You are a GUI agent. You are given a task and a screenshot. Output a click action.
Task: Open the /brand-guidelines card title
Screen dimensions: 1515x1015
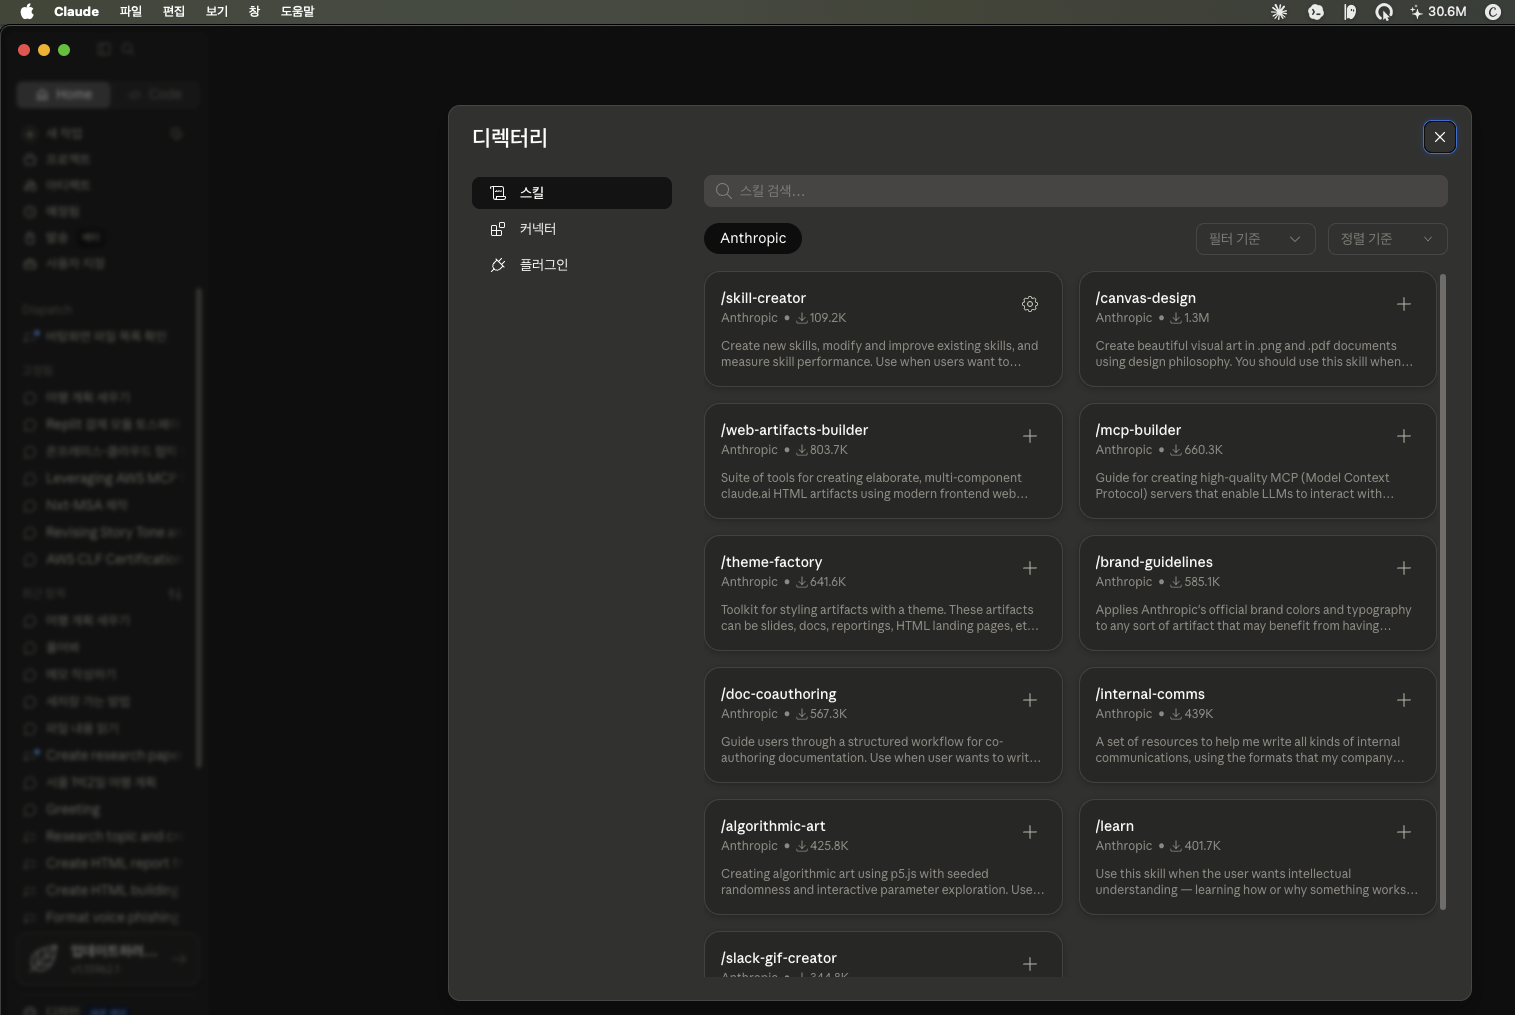1154,562
